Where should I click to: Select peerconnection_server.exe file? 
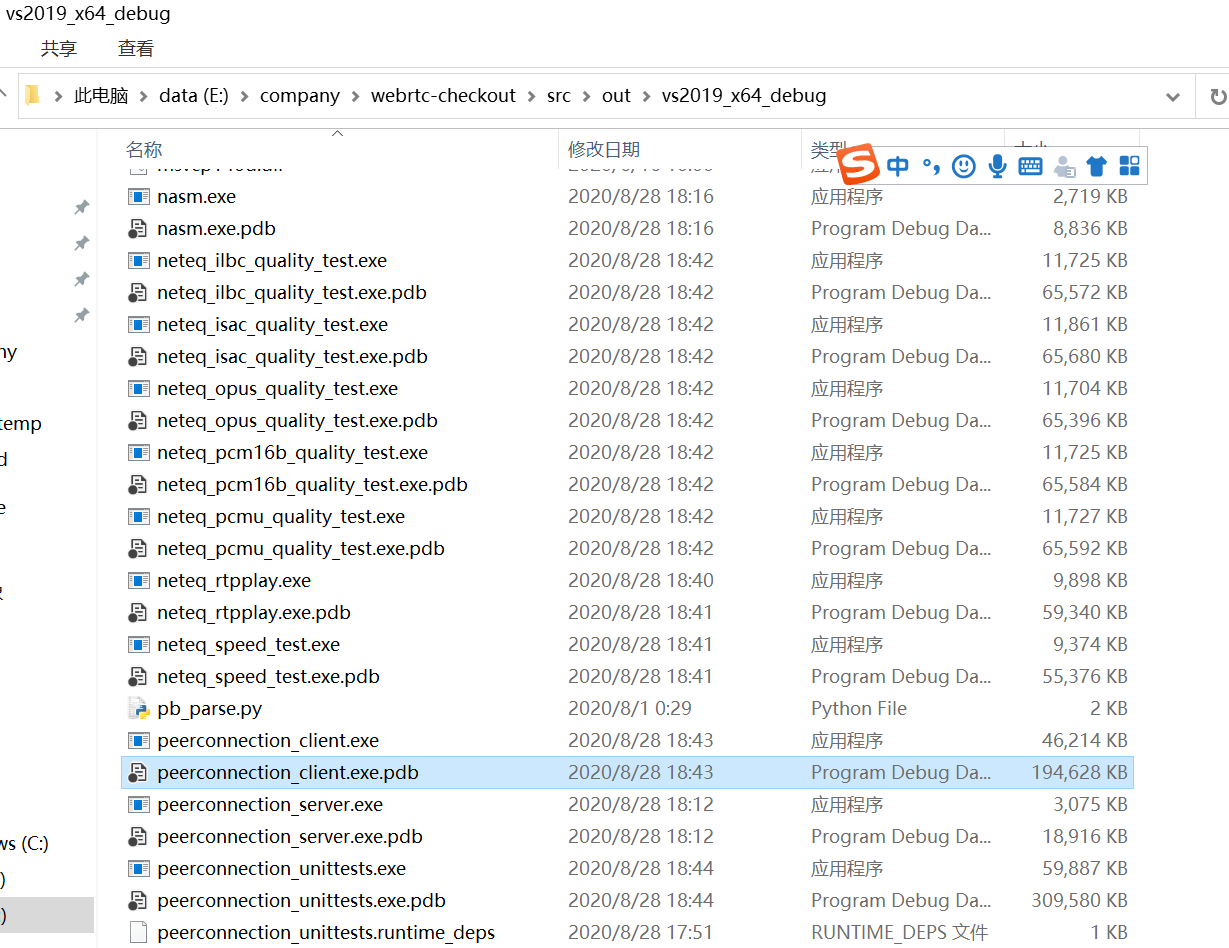click(x=270, y=805)
